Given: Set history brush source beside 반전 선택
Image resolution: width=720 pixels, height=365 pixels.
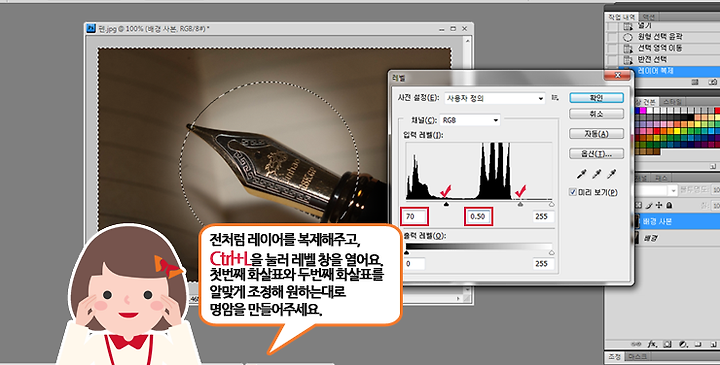Looking at the screenshot, I should [x=612, y=60].
